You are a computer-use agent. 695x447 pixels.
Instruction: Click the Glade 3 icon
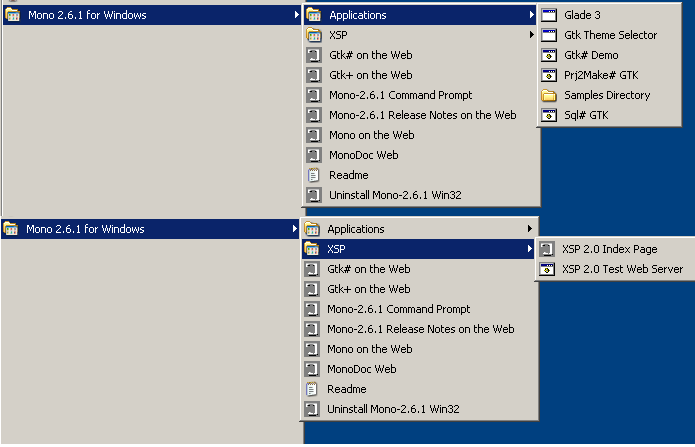click(549, 15)
